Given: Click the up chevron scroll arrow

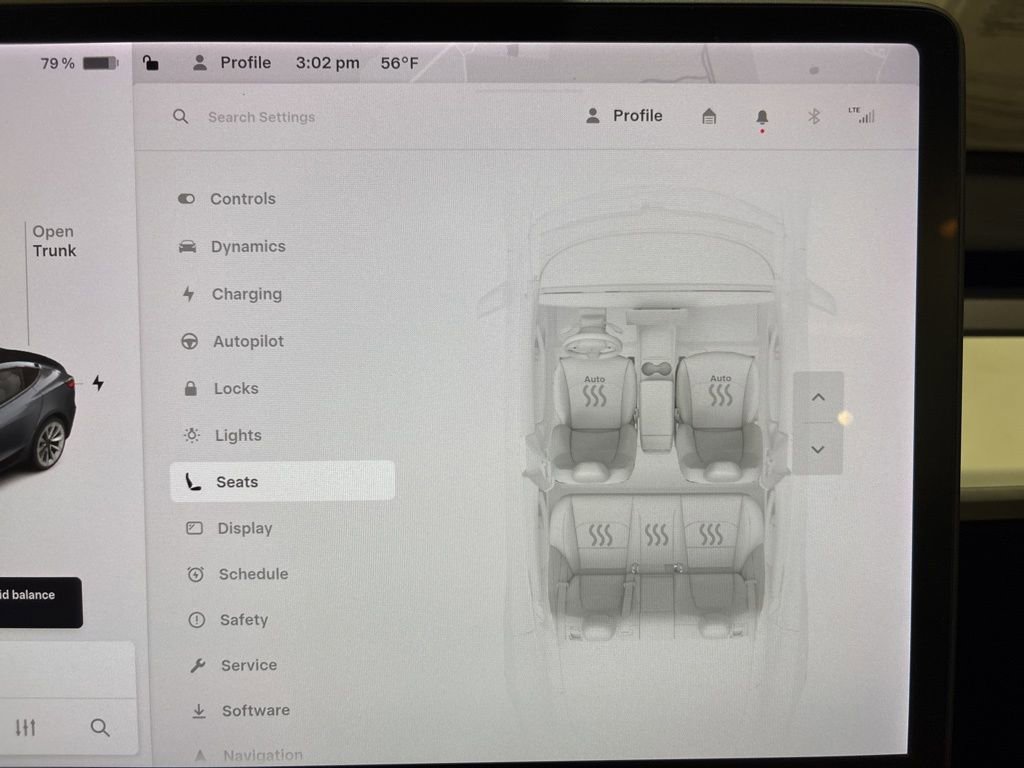Looking at the screenshot, I should (x=818, y=397).
